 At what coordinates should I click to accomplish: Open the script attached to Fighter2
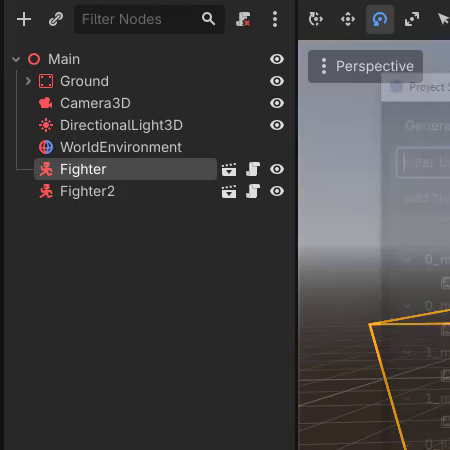(x=253, y=191)
